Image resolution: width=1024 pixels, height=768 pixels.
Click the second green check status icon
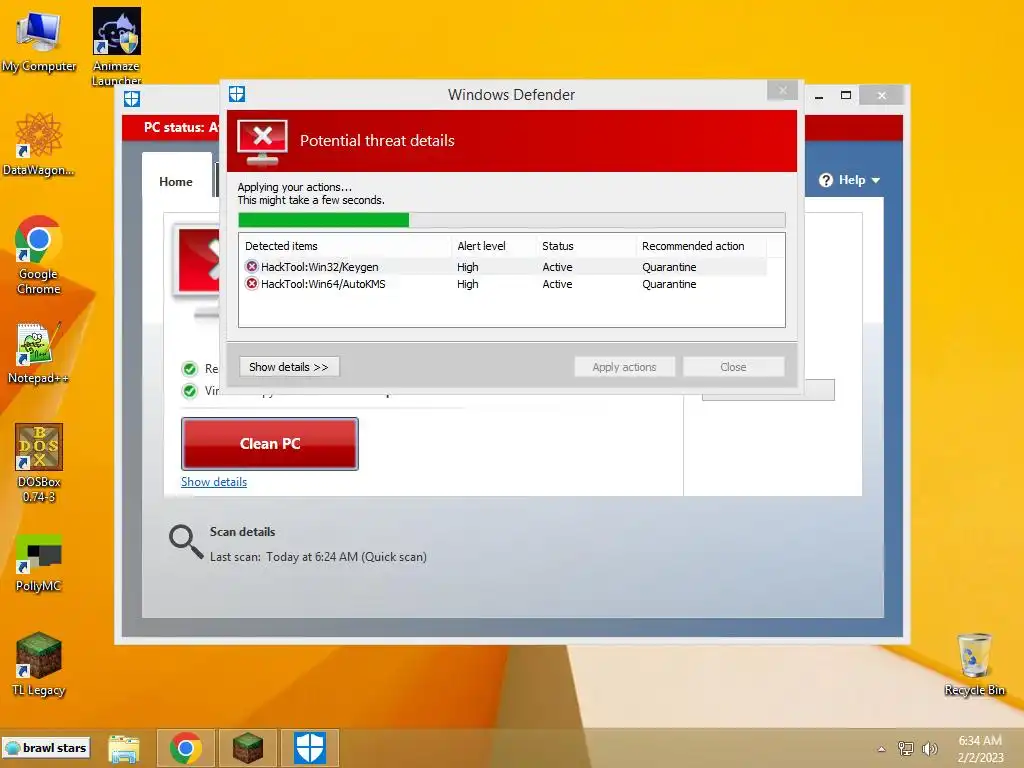190,391
